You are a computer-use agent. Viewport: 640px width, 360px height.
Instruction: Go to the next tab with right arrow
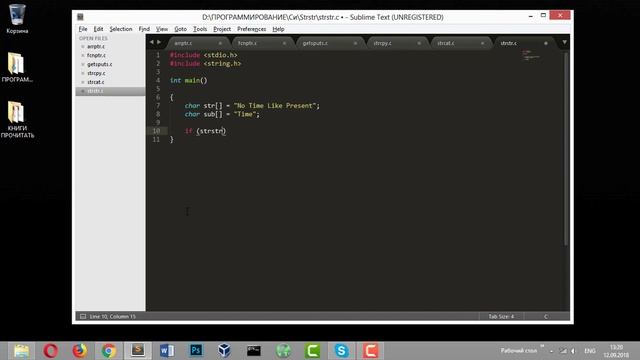tap(159, 42)
